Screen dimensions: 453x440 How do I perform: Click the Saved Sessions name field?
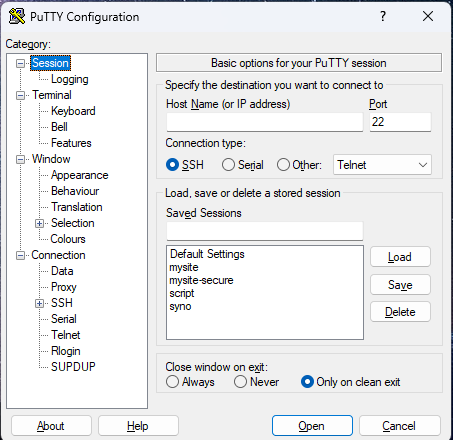(x=265, y=231)
